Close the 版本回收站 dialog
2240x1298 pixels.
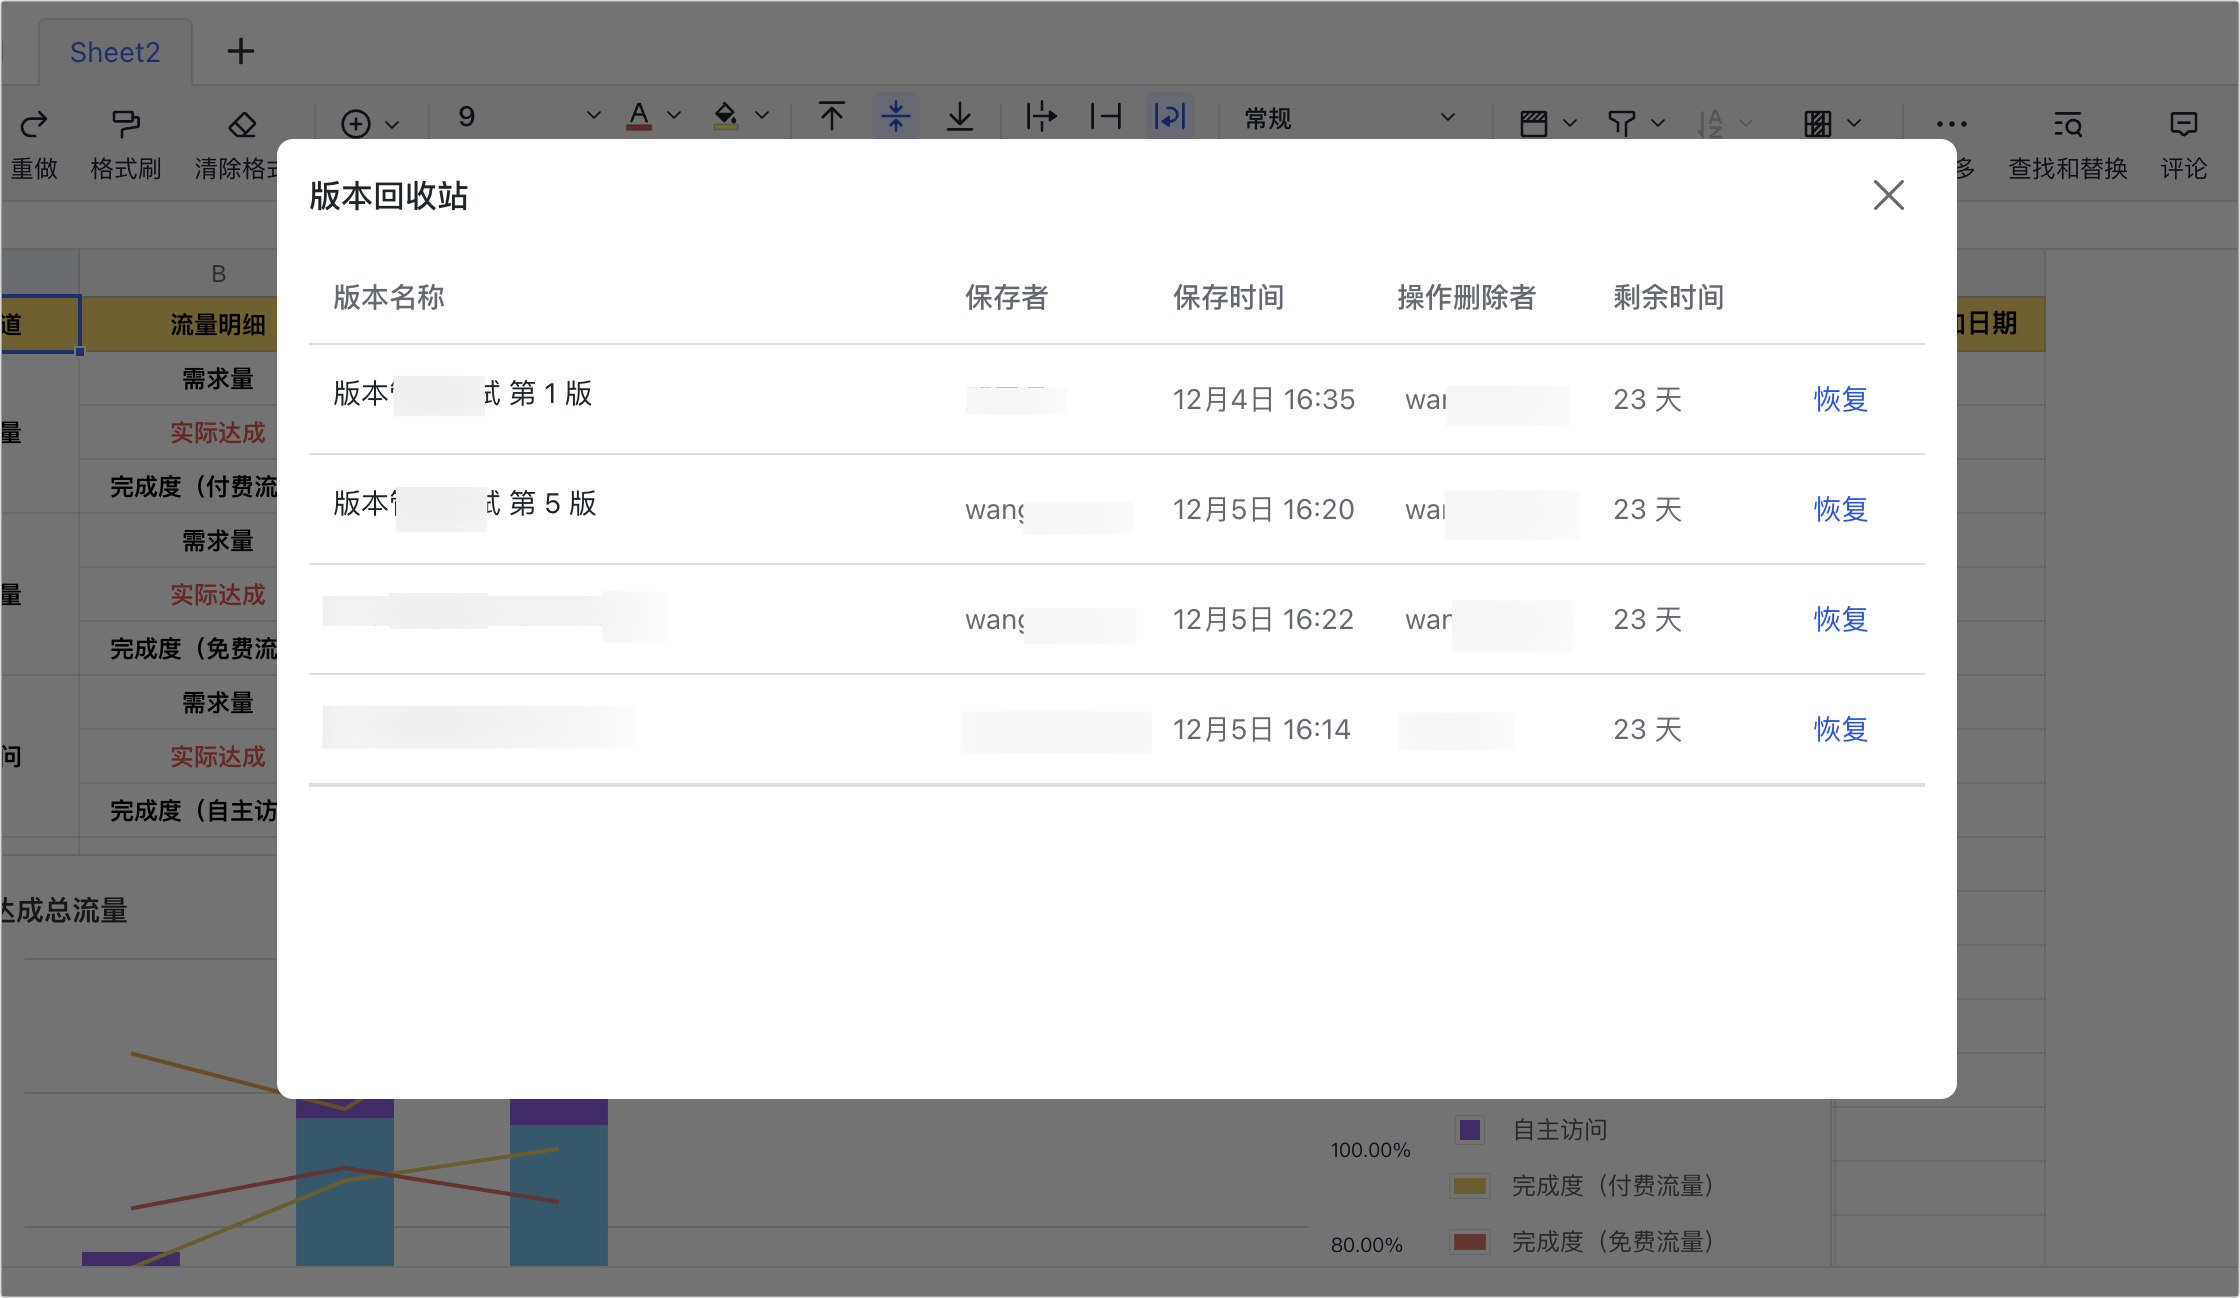[x=1888, y=195]
